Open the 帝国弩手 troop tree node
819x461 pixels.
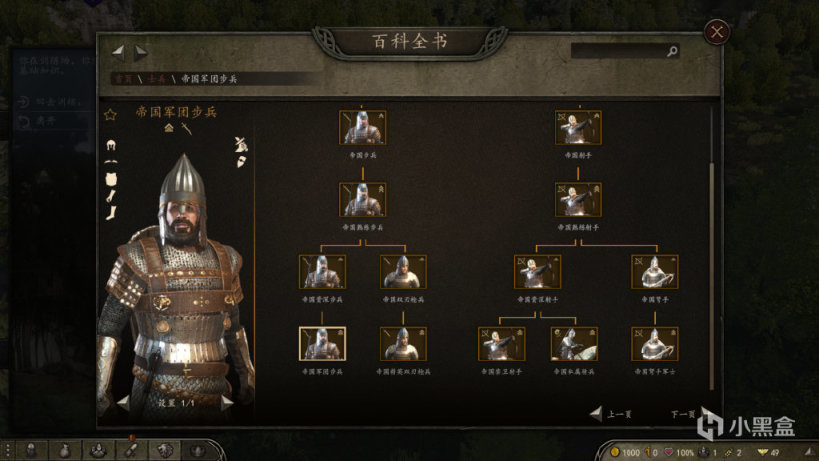coord(654,272)
